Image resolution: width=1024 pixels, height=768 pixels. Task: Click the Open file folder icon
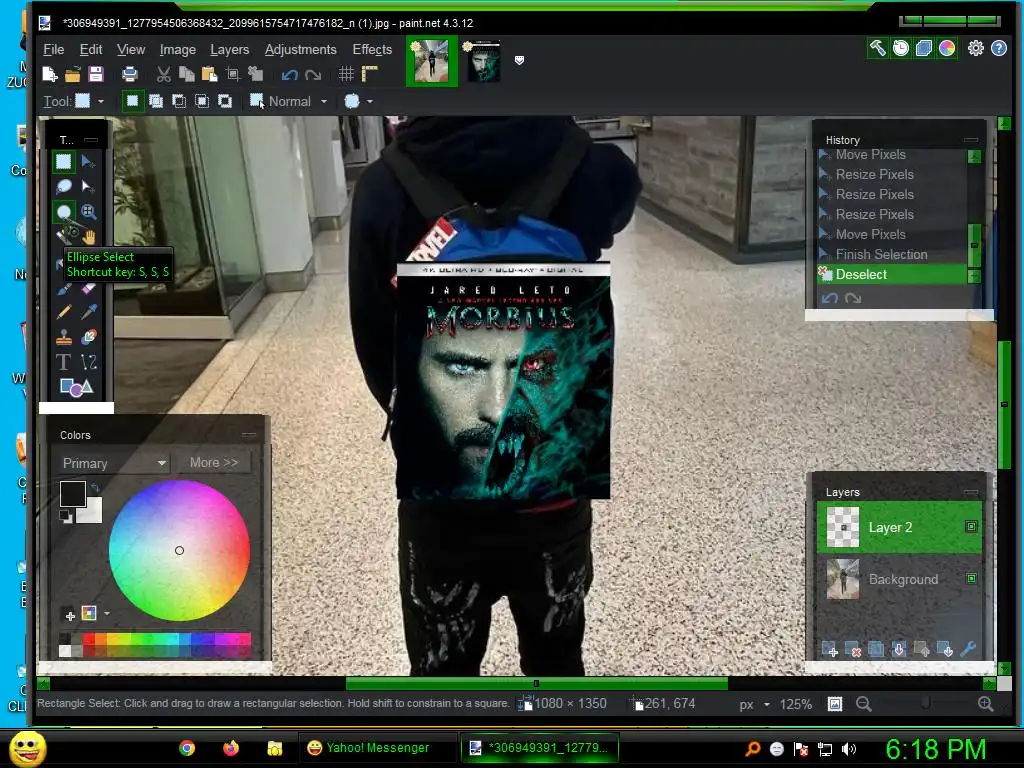click(x=72, y=74)
